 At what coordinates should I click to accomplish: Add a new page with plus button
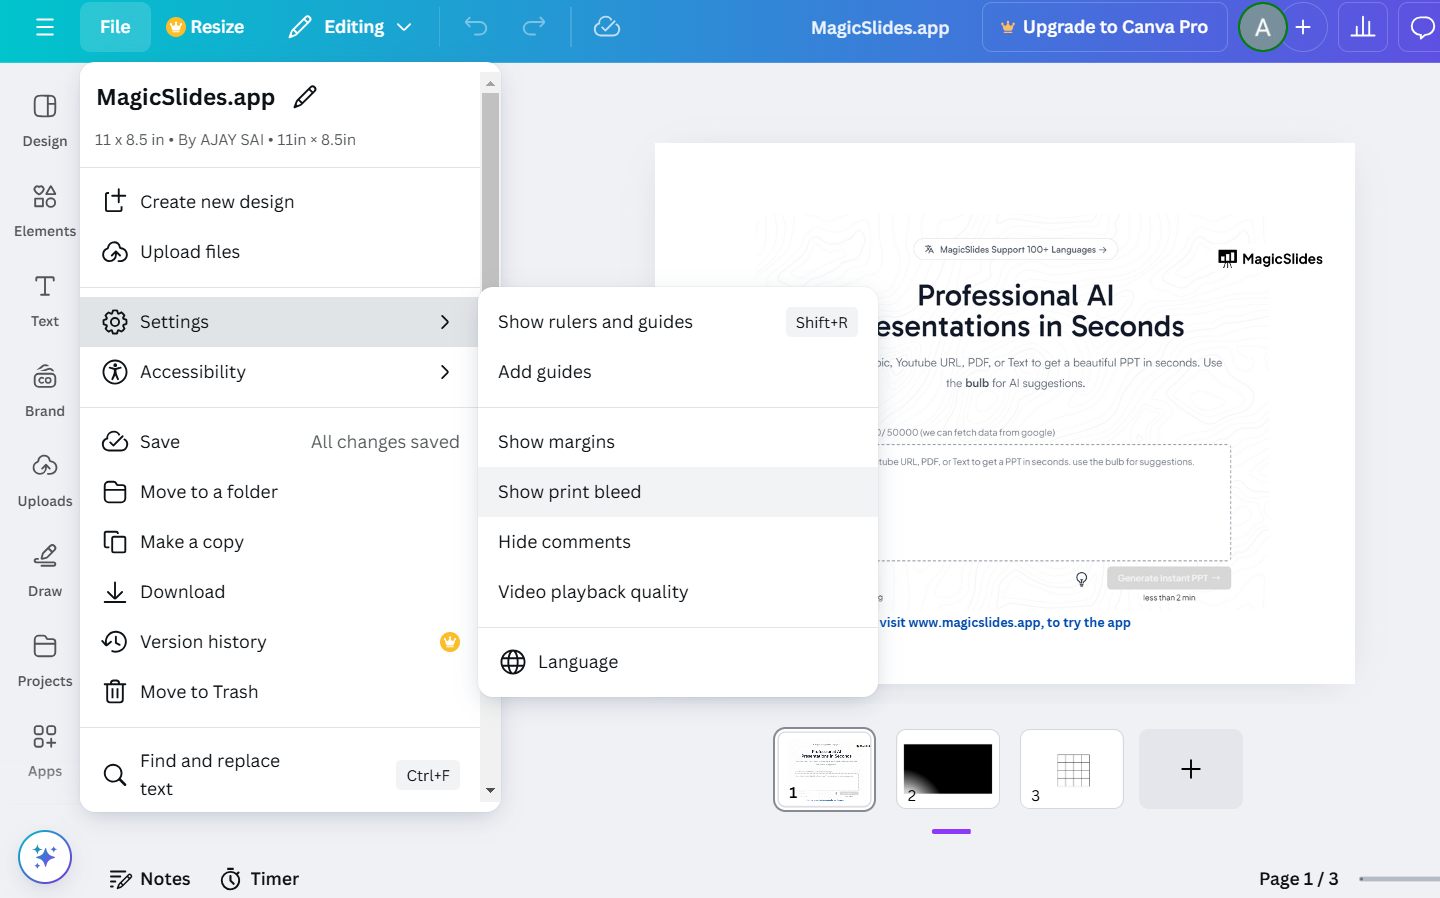click(1191, 769)
